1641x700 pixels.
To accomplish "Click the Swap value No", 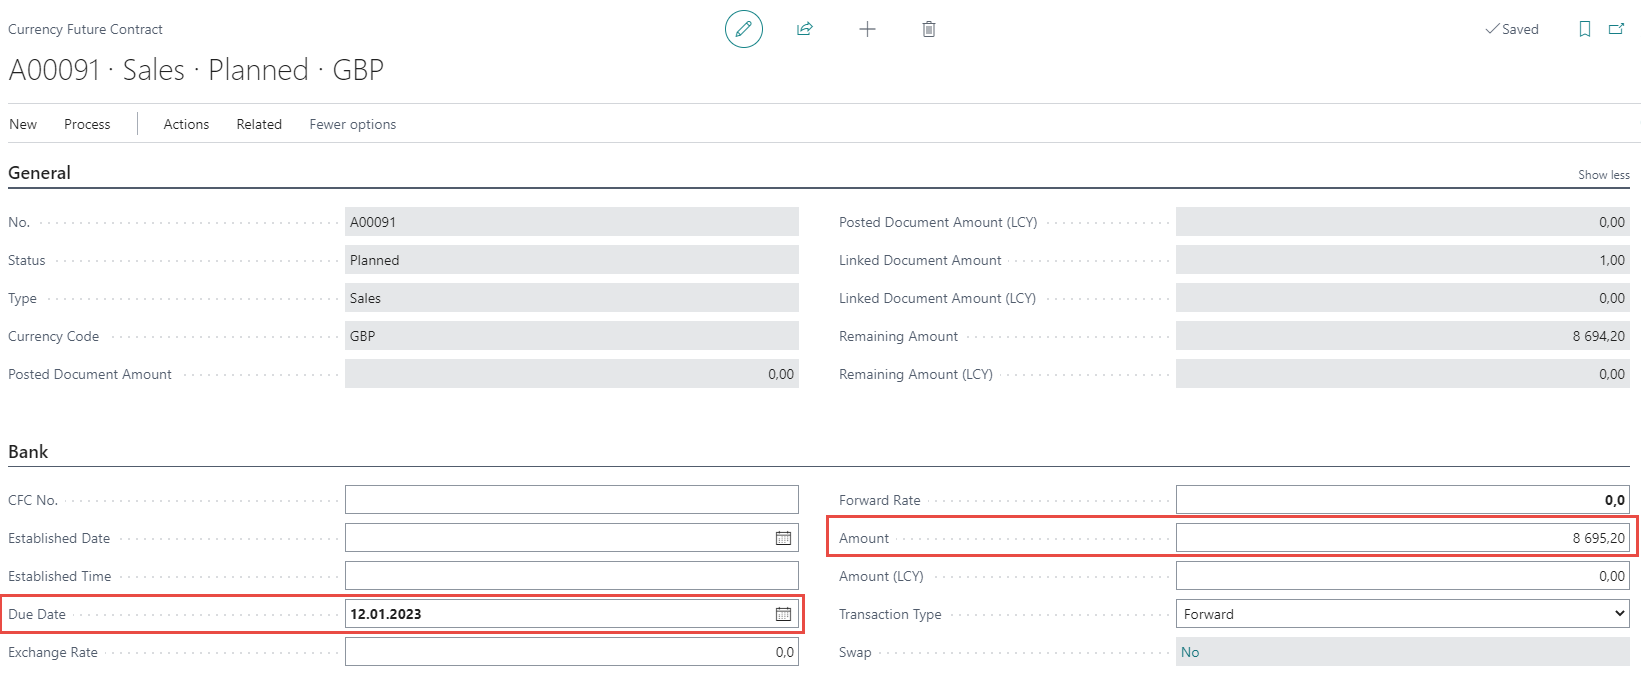I will tap(1190, 652).
